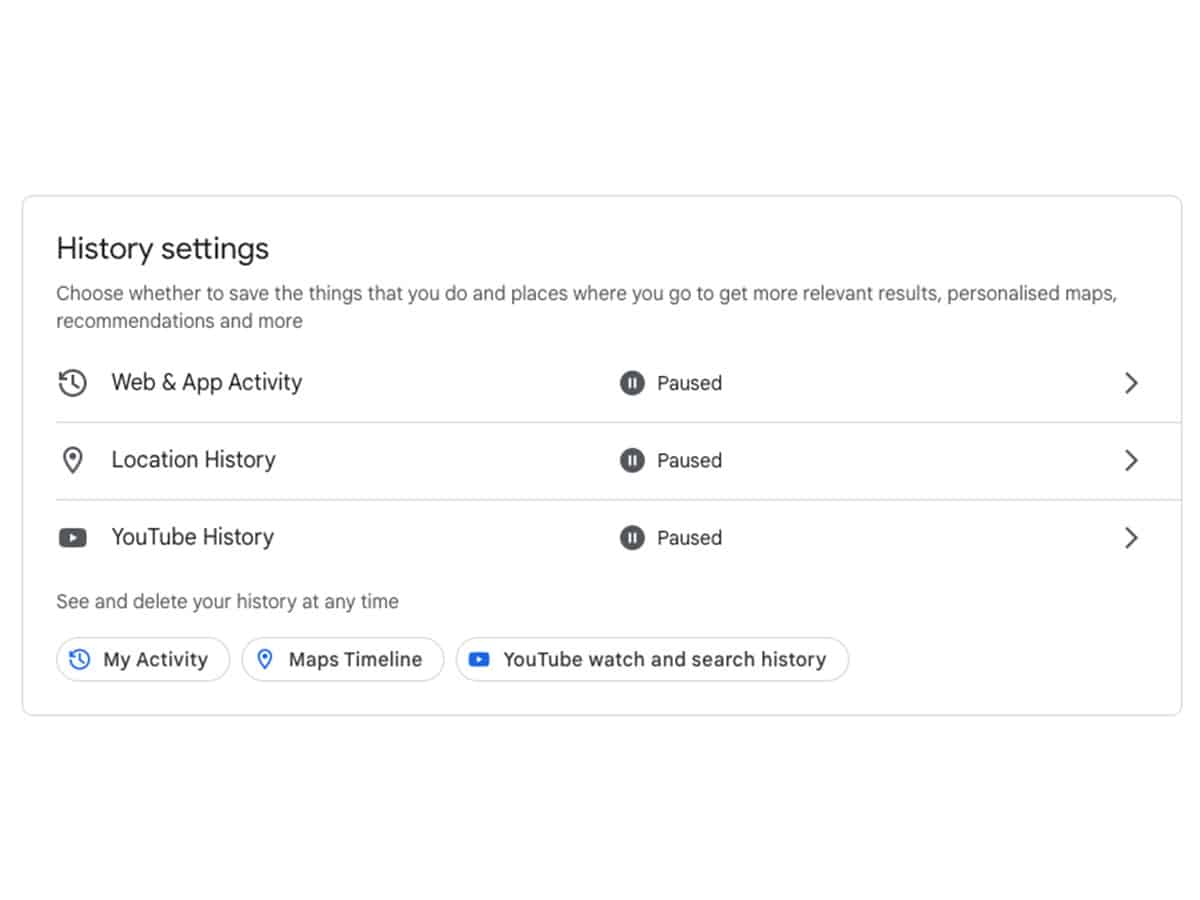Click the blue pin icon on Maps Timeline chip
This screenshot has width=1200, height=900.
(x=265, y=660)
